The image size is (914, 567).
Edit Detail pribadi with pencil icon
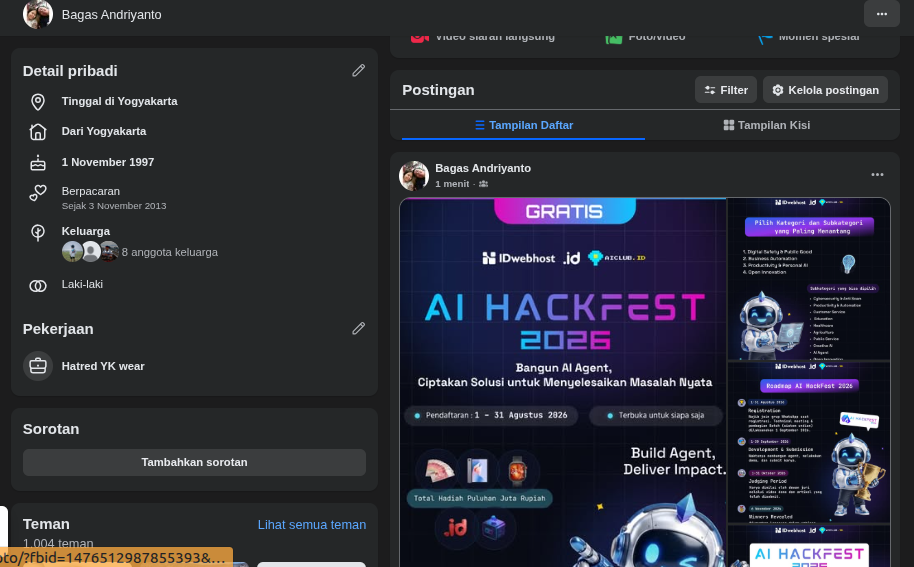pos(358,71)
